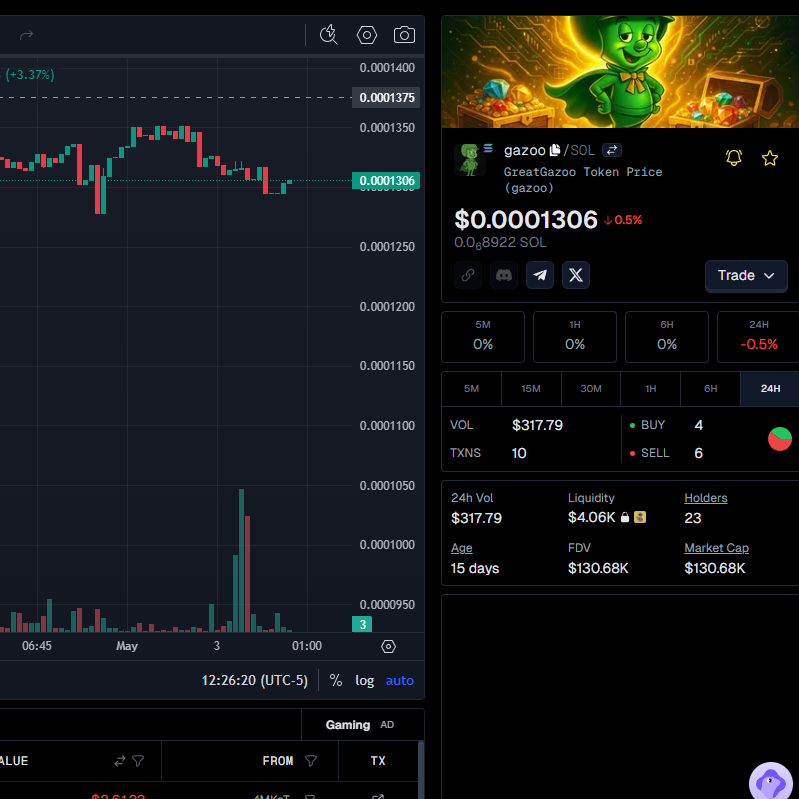Select the 30M stats tab
Screen dimensions: 799x799
point(591,389)
